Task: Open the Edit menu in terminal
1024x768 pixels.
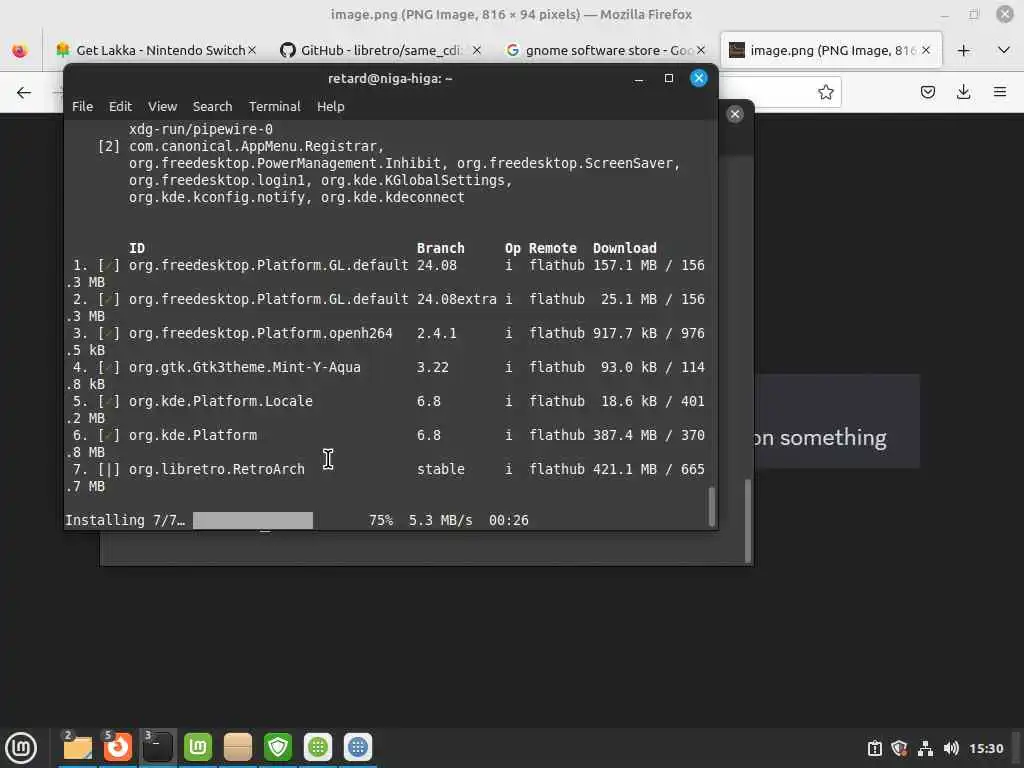Action: point(120,106)
